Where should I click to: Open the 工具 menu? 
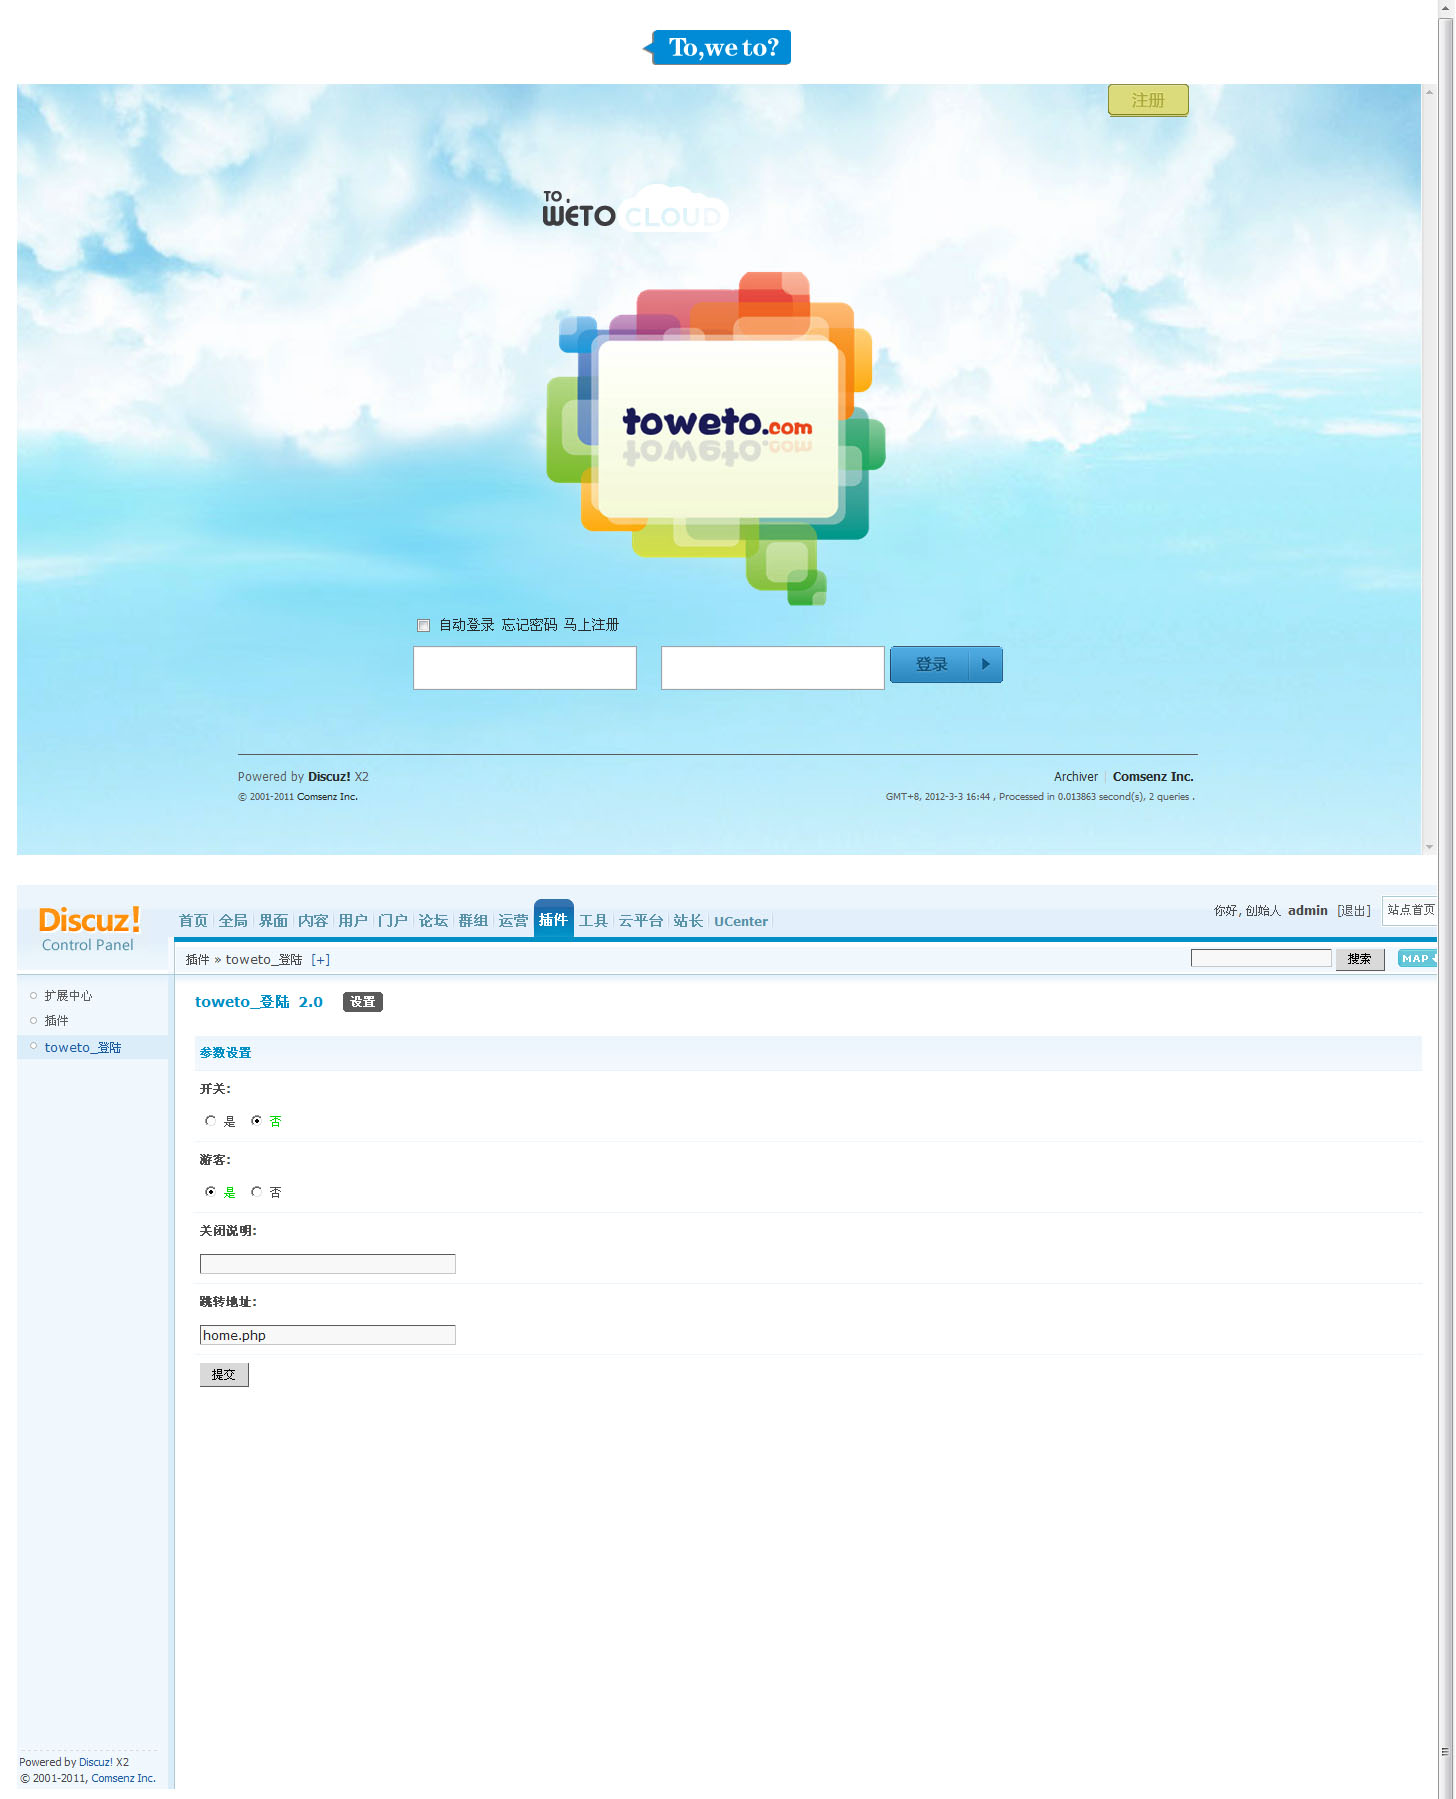(593, 921)
